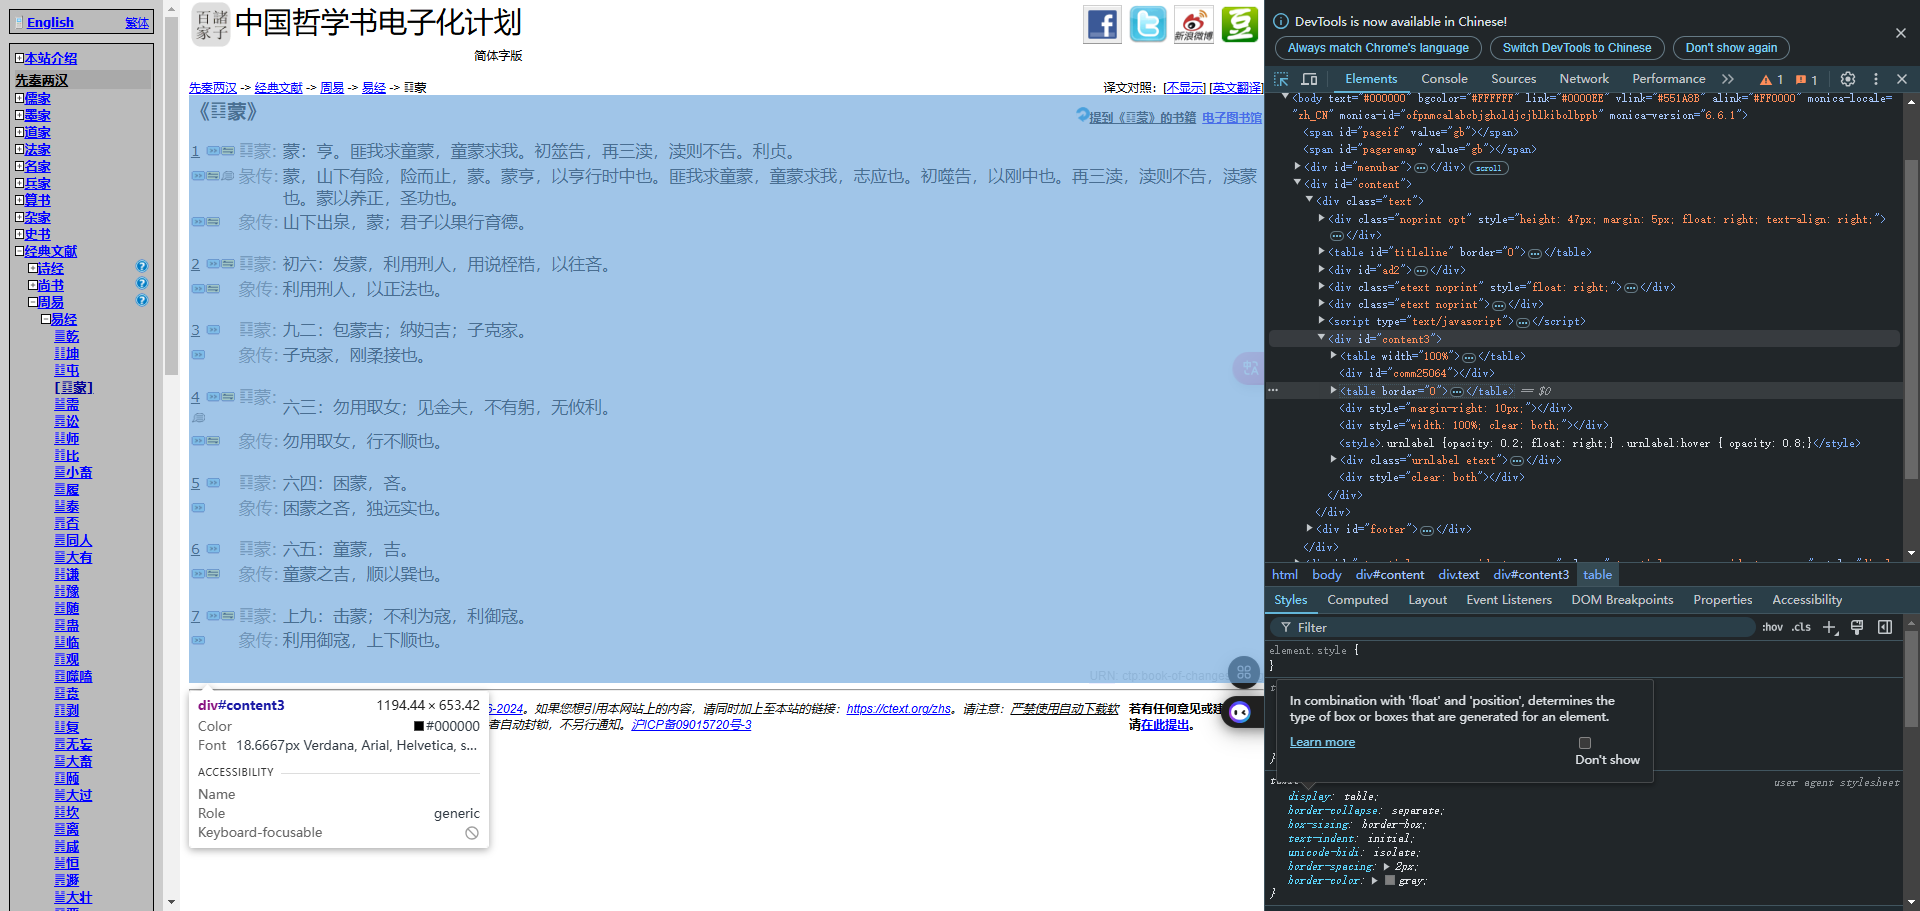This screenshot has height=911, width=1920.
Task: Follow the Learn more tooltip link
Action: click(1322, 742)
